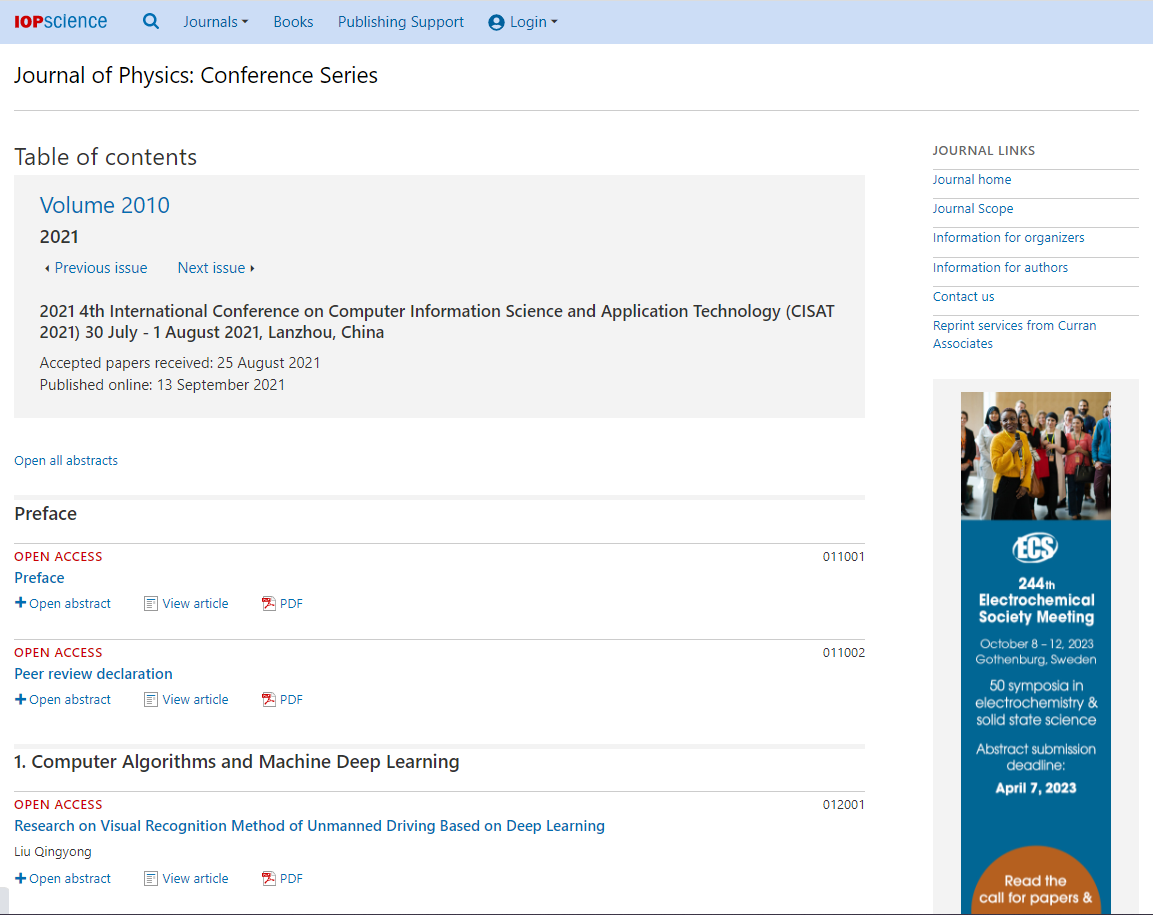Open the Preface article title link

[39, 578]
